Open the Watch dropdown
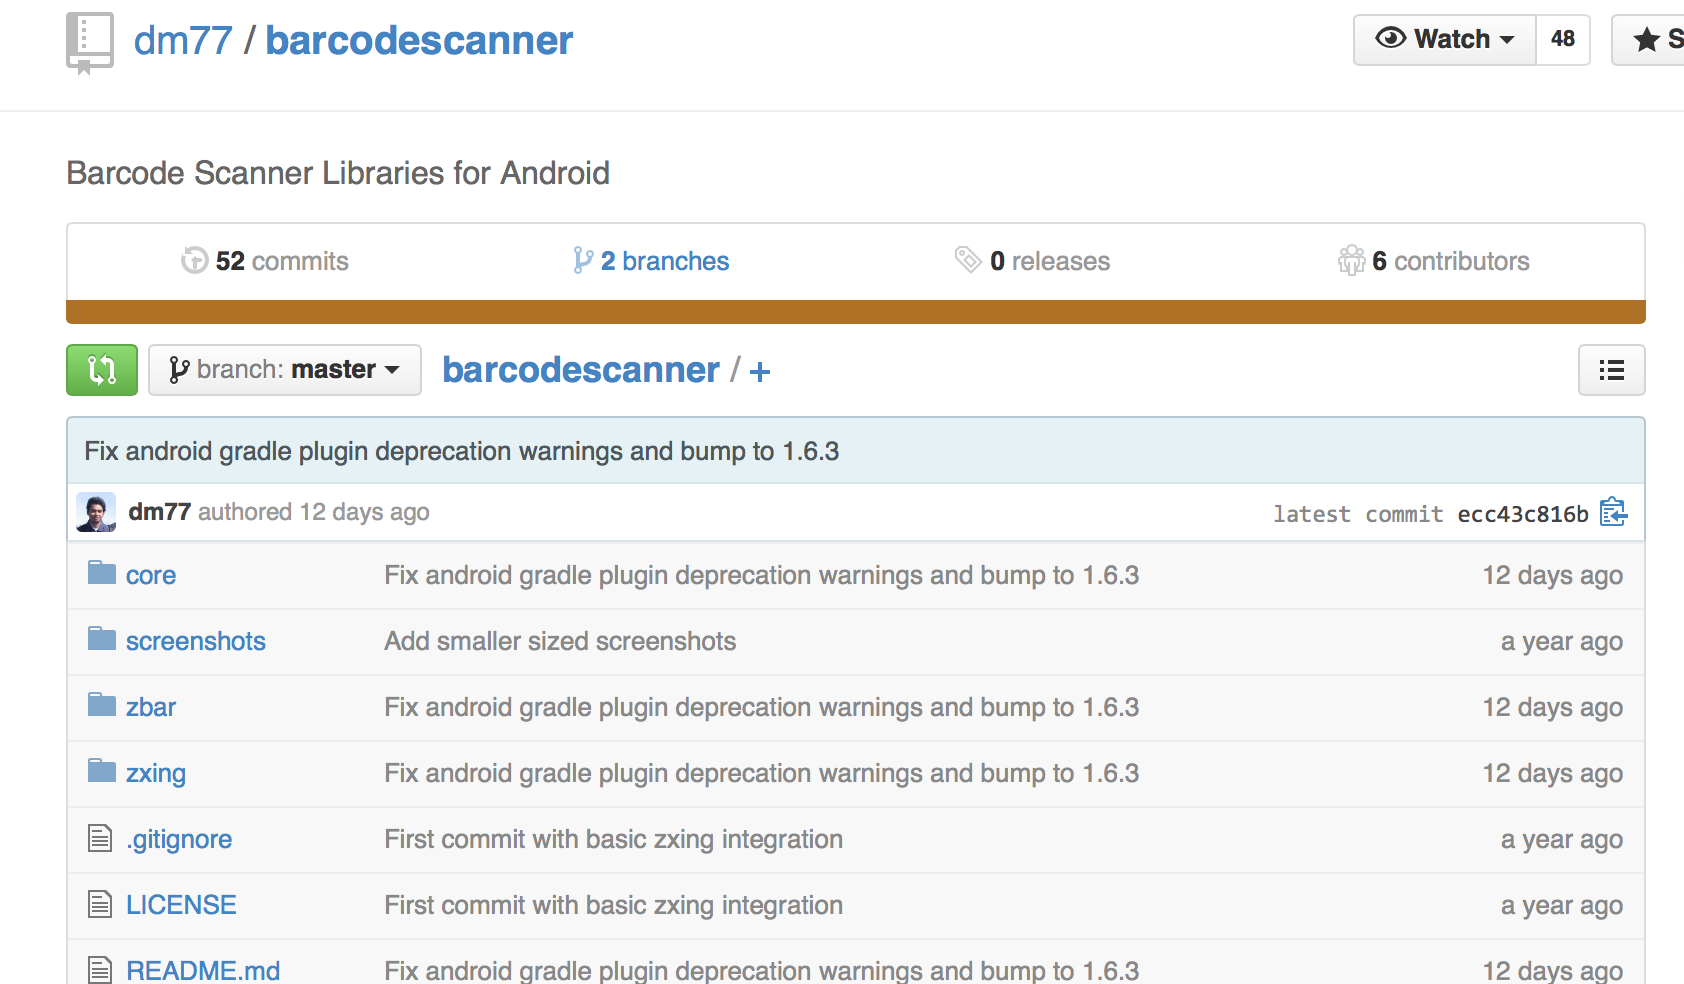 pos(1444,40)
